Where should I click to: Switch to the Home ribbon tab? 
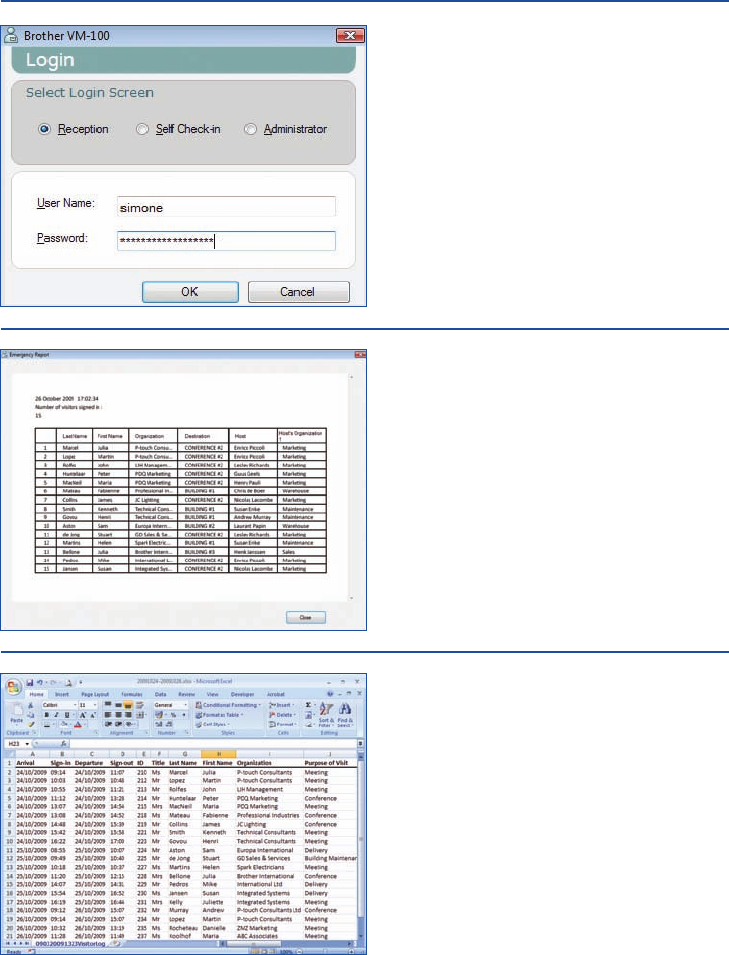click(x=37, y=694)
